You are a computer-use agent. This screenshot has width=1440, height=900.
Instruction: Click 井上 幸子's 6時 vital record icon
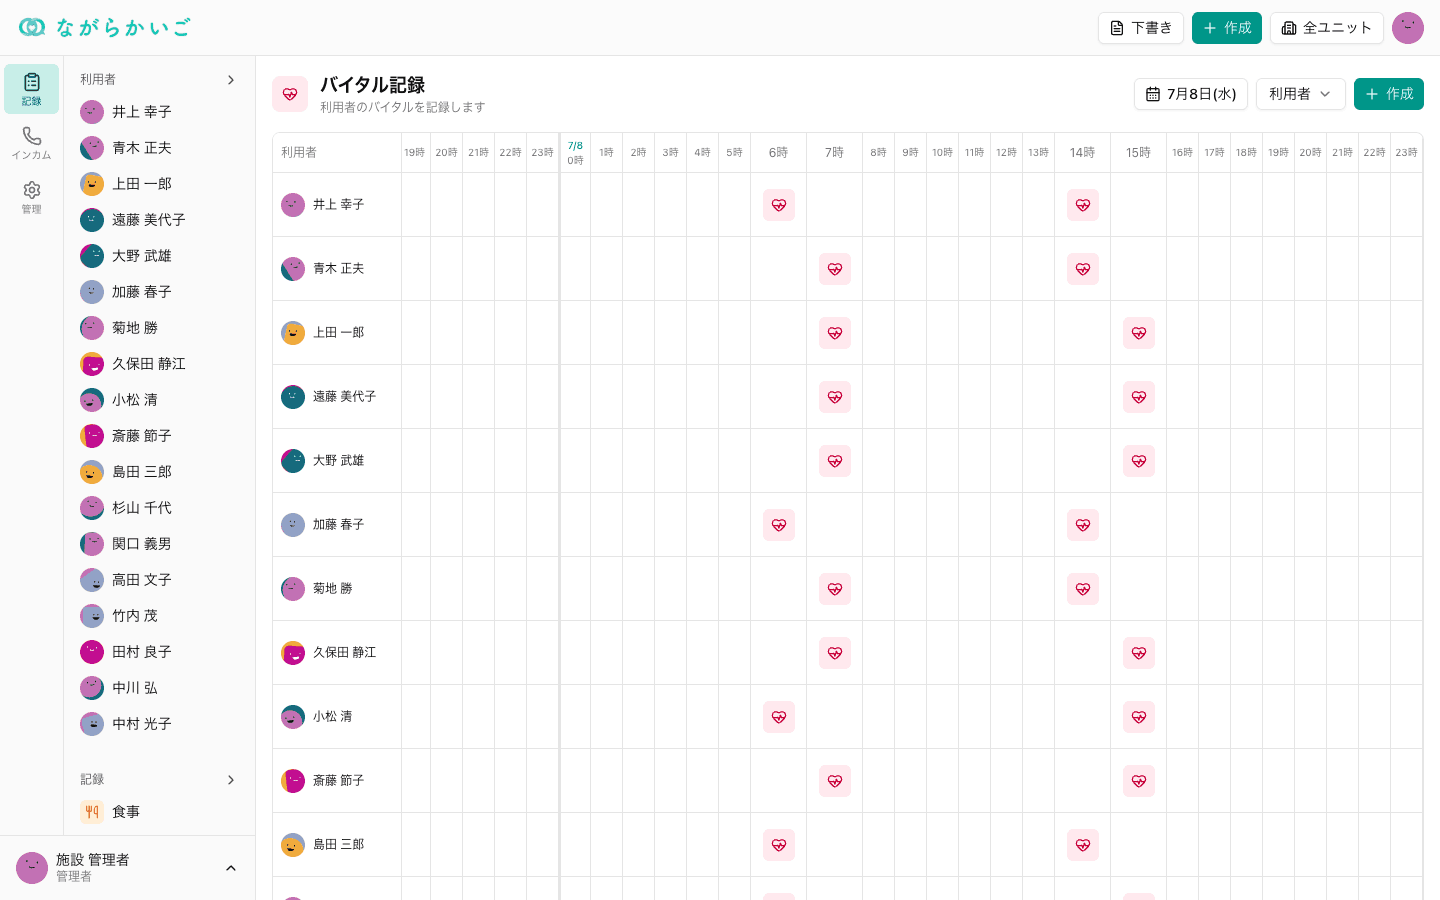[x=779, y=205]
